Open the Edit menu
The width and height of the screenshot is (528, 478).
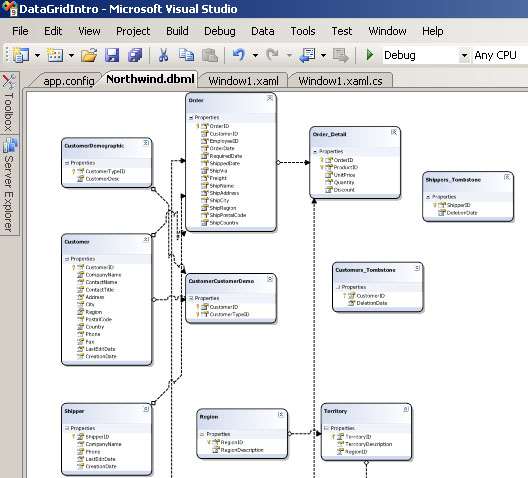(53, 31)
